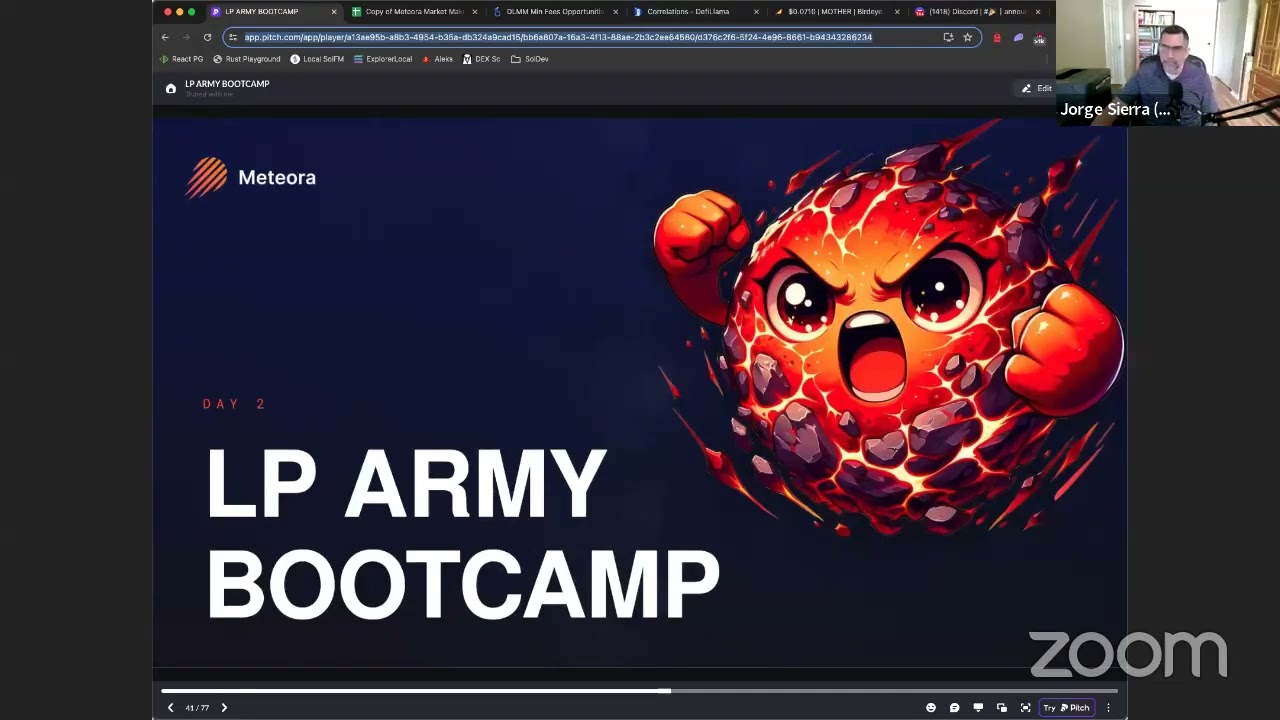The width and height of the screenshot is (1280, 720).
Task: Open the red extension icon in toolbar
Action: [x=997, y=38]
